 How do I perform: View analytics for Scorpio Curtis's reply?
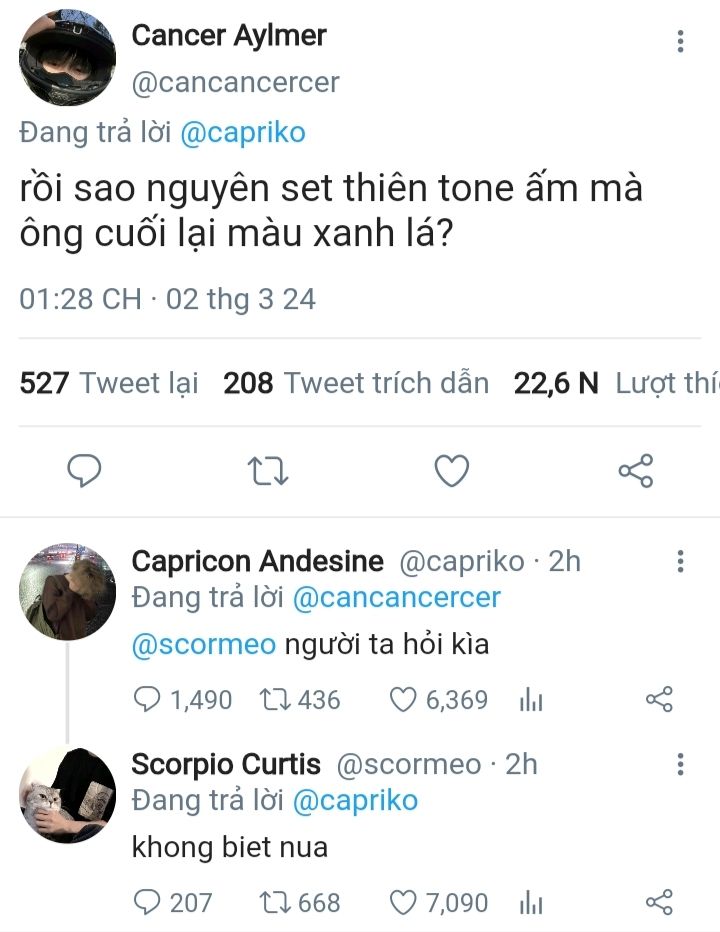tap(530, 904)
